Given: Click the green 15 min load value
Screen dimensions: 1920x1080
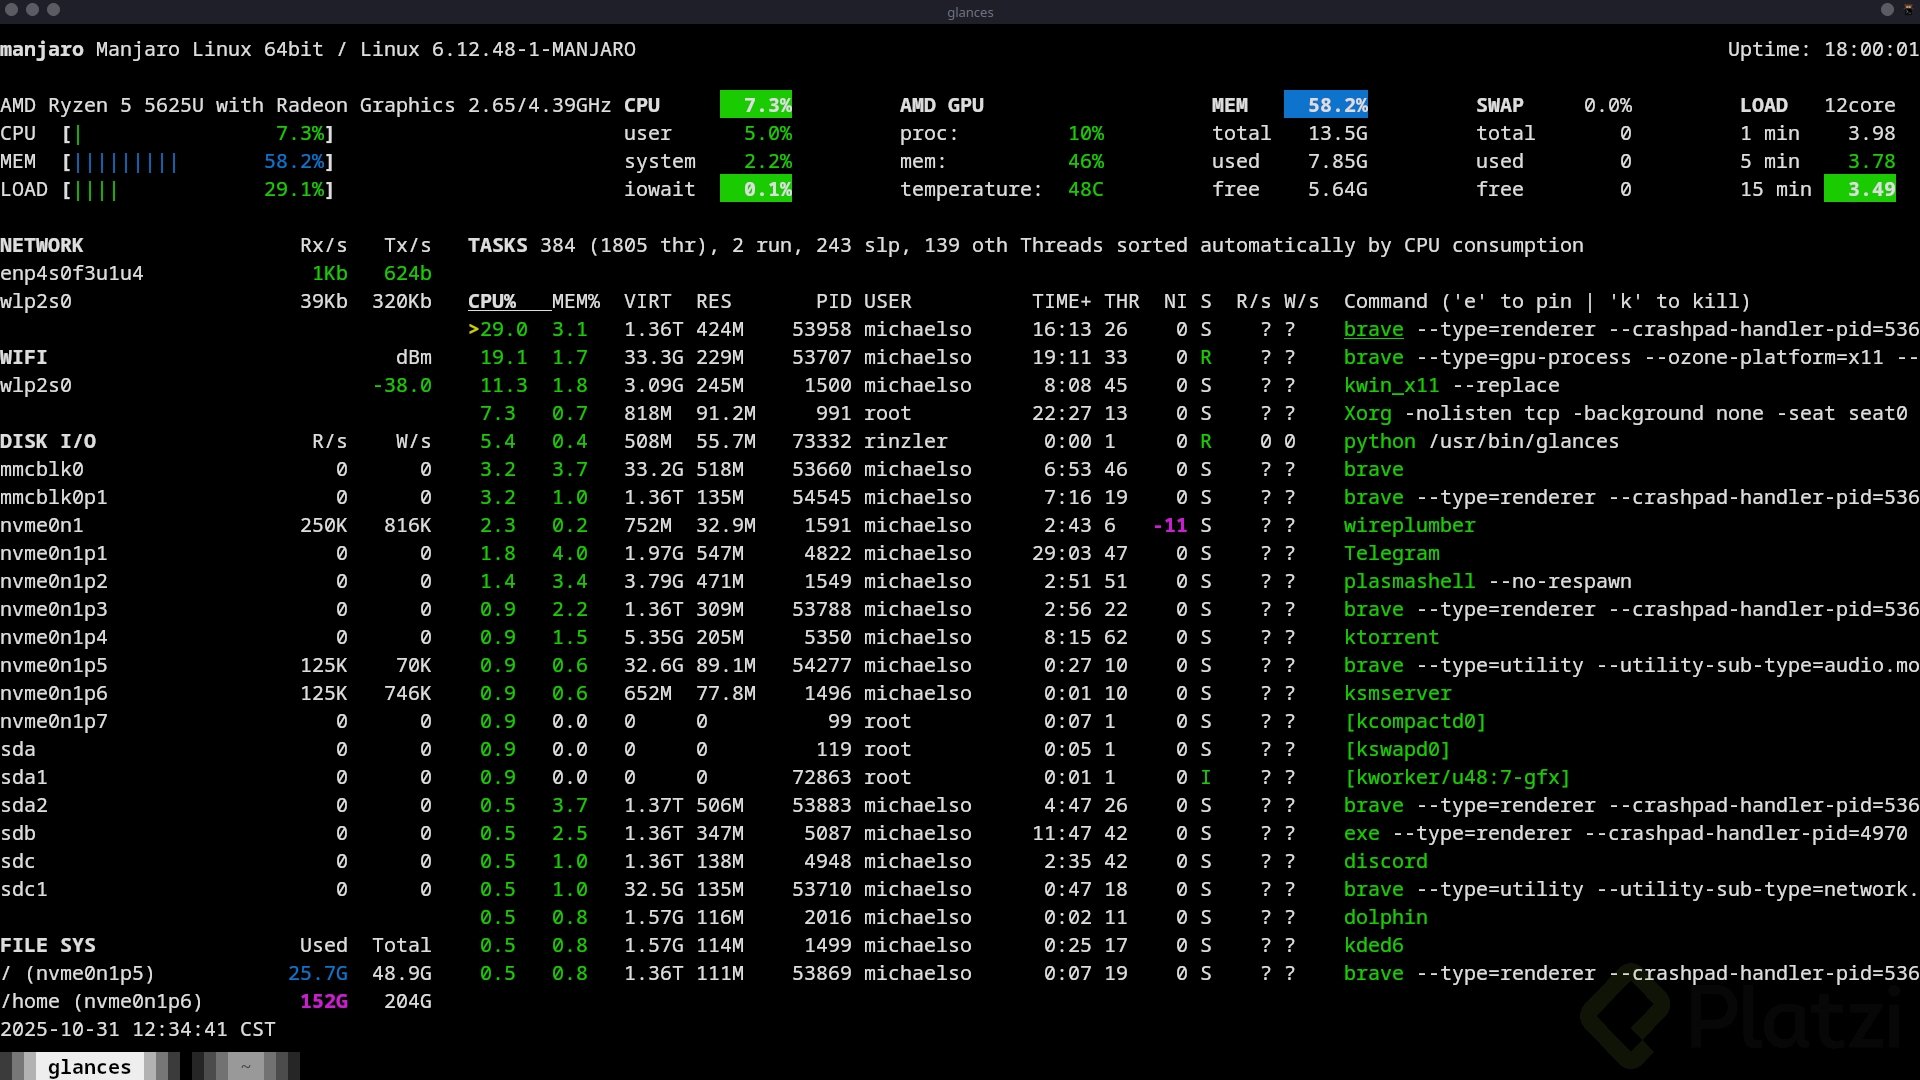Looking at the screenshot, I should (x=1859, y=189).
